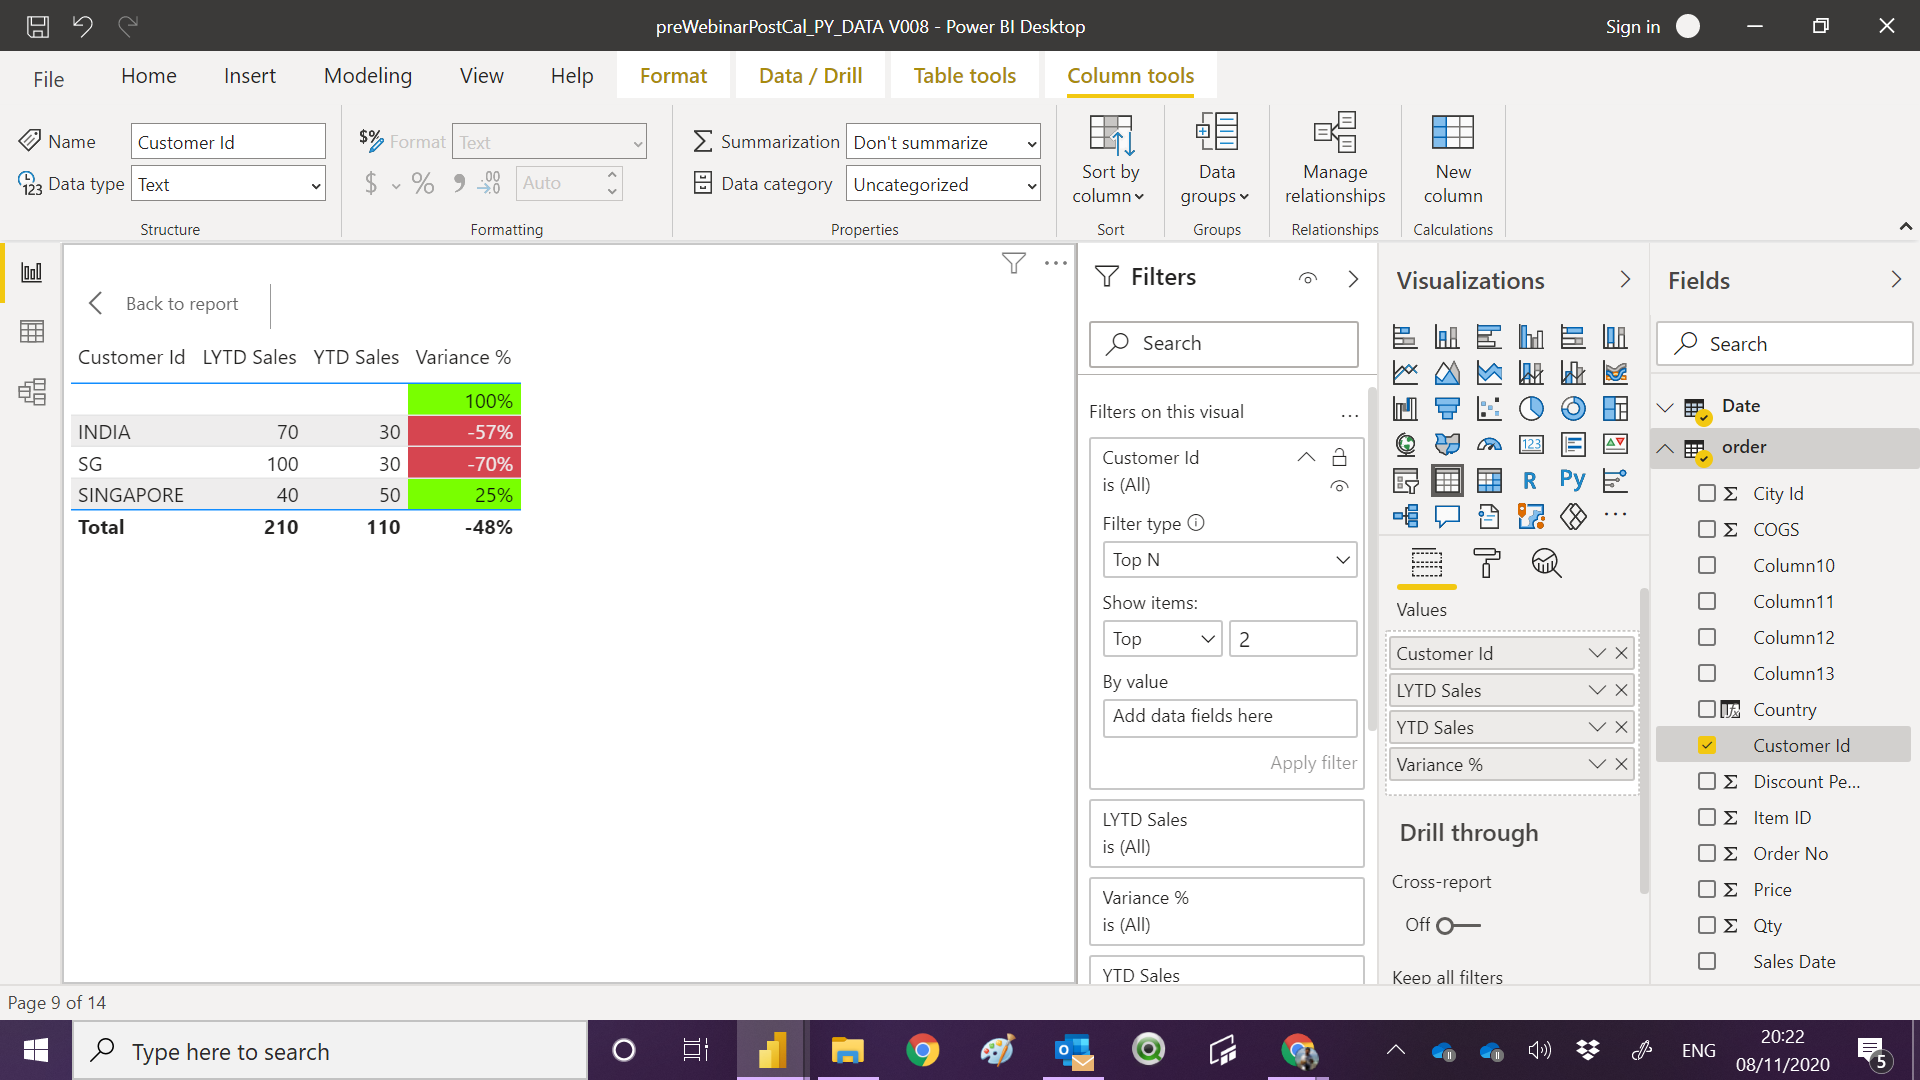The image size is (1920, 1080).
Task: Open the Filter type Top N dropdown
Action: coord(1229,560)
